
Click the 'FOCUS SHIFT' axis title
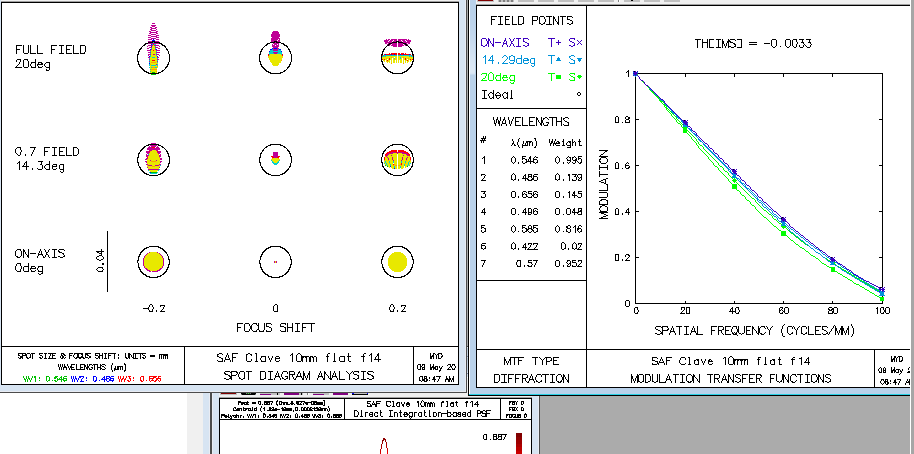click(275, 328)
